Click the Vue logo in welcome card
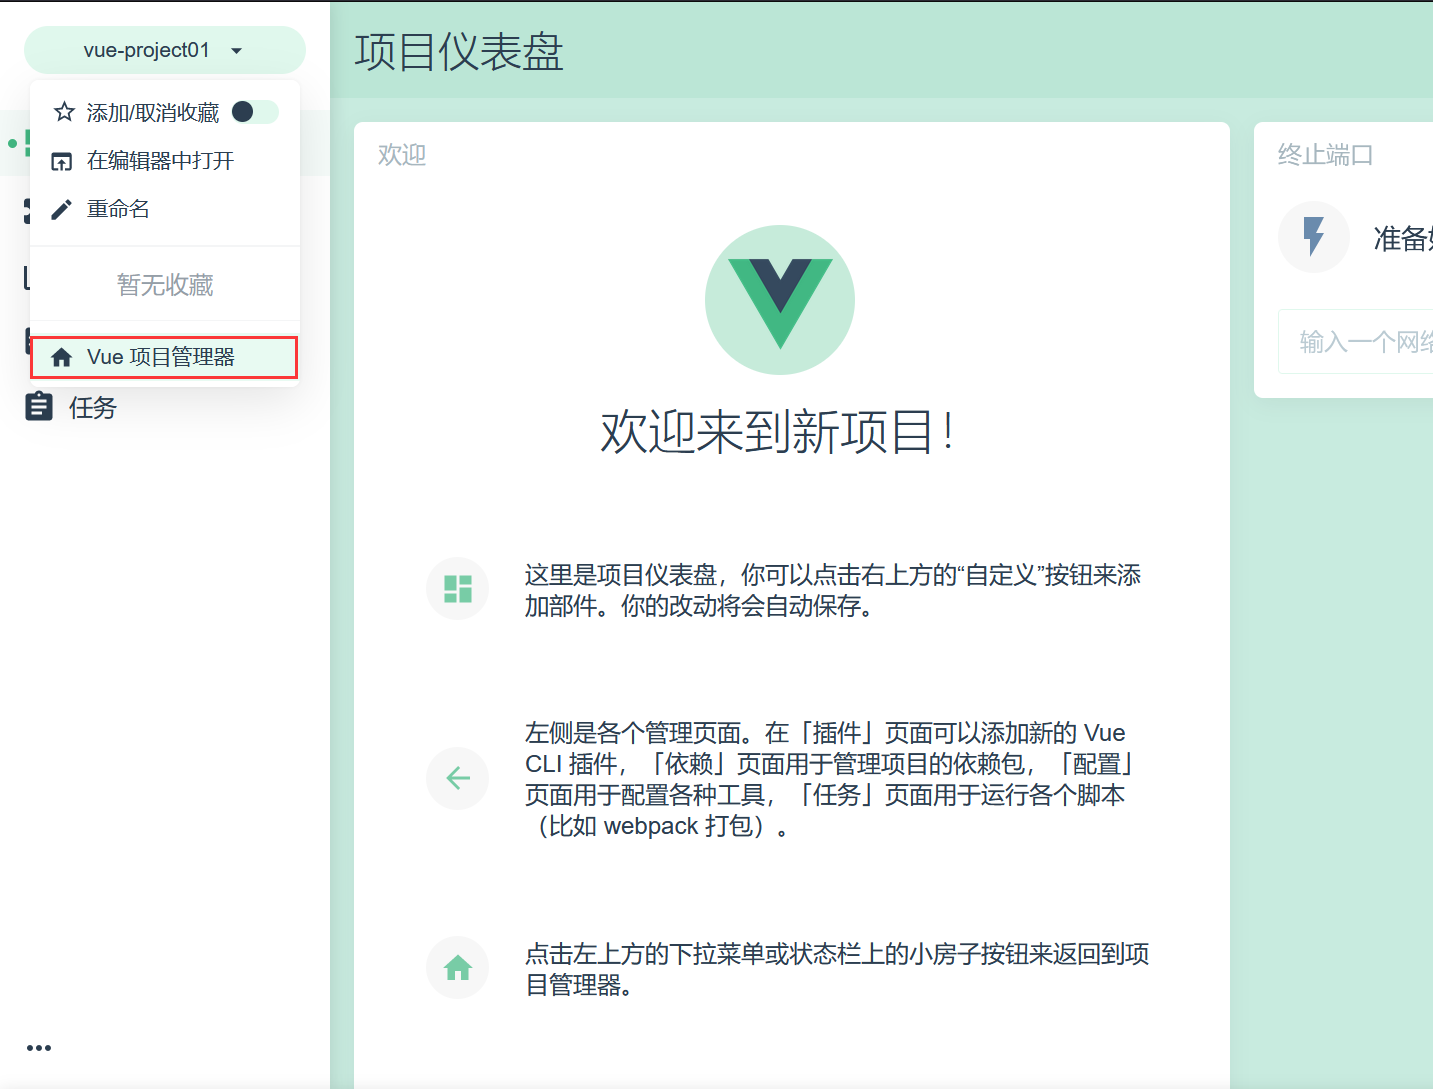This screenshot has height=1089, width=1433. click(780, 300)
